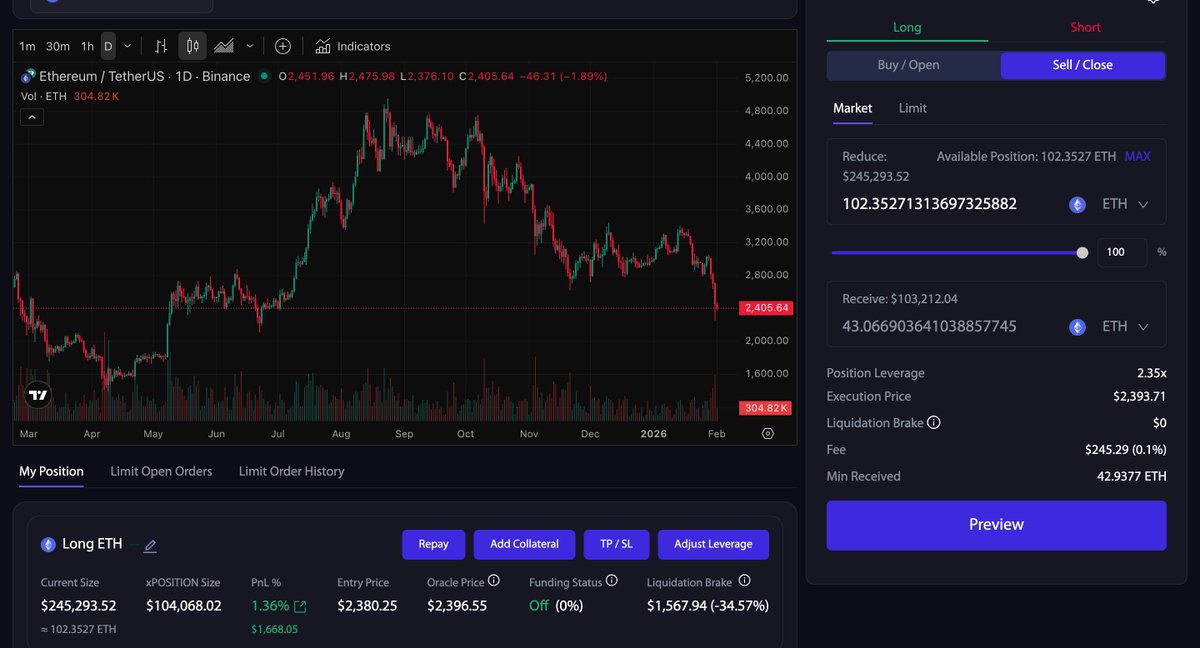This screenshot has width=1200, height=648.
Task: Click the green market status dot
Action: coord(264,76)
